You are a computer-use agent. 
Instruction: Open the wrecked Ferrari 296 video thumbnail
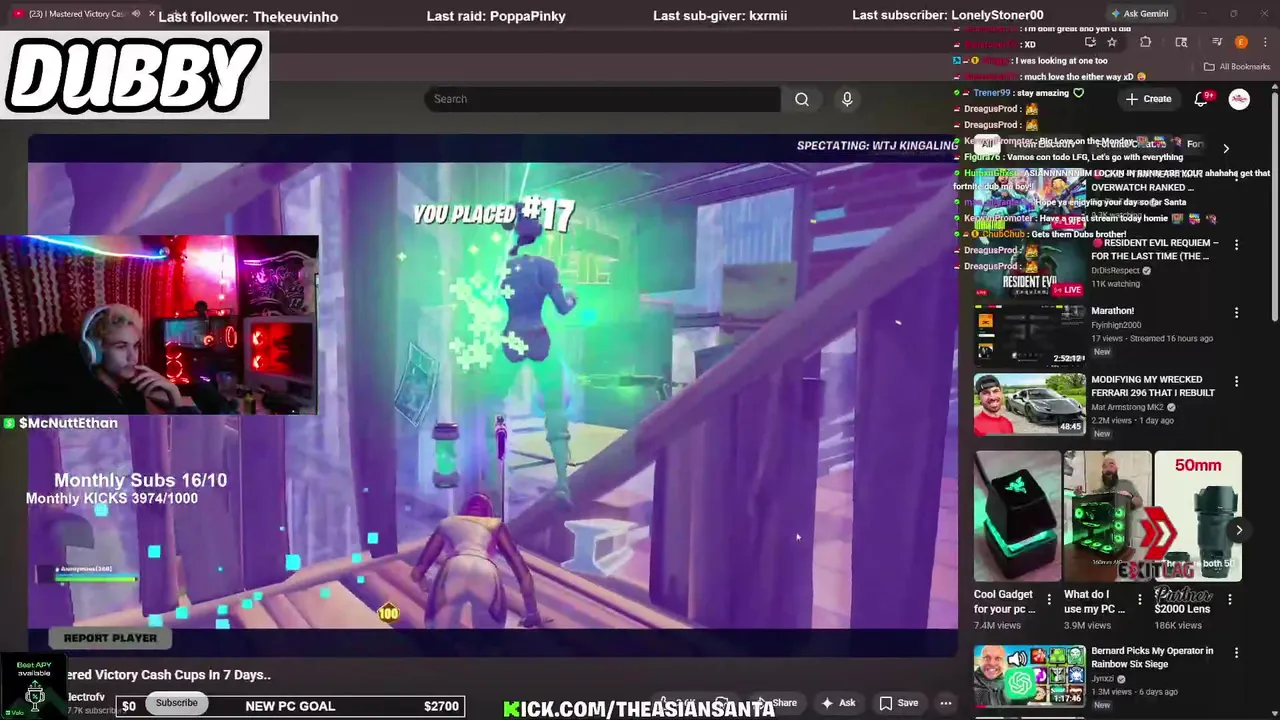tap(1029, 404)
